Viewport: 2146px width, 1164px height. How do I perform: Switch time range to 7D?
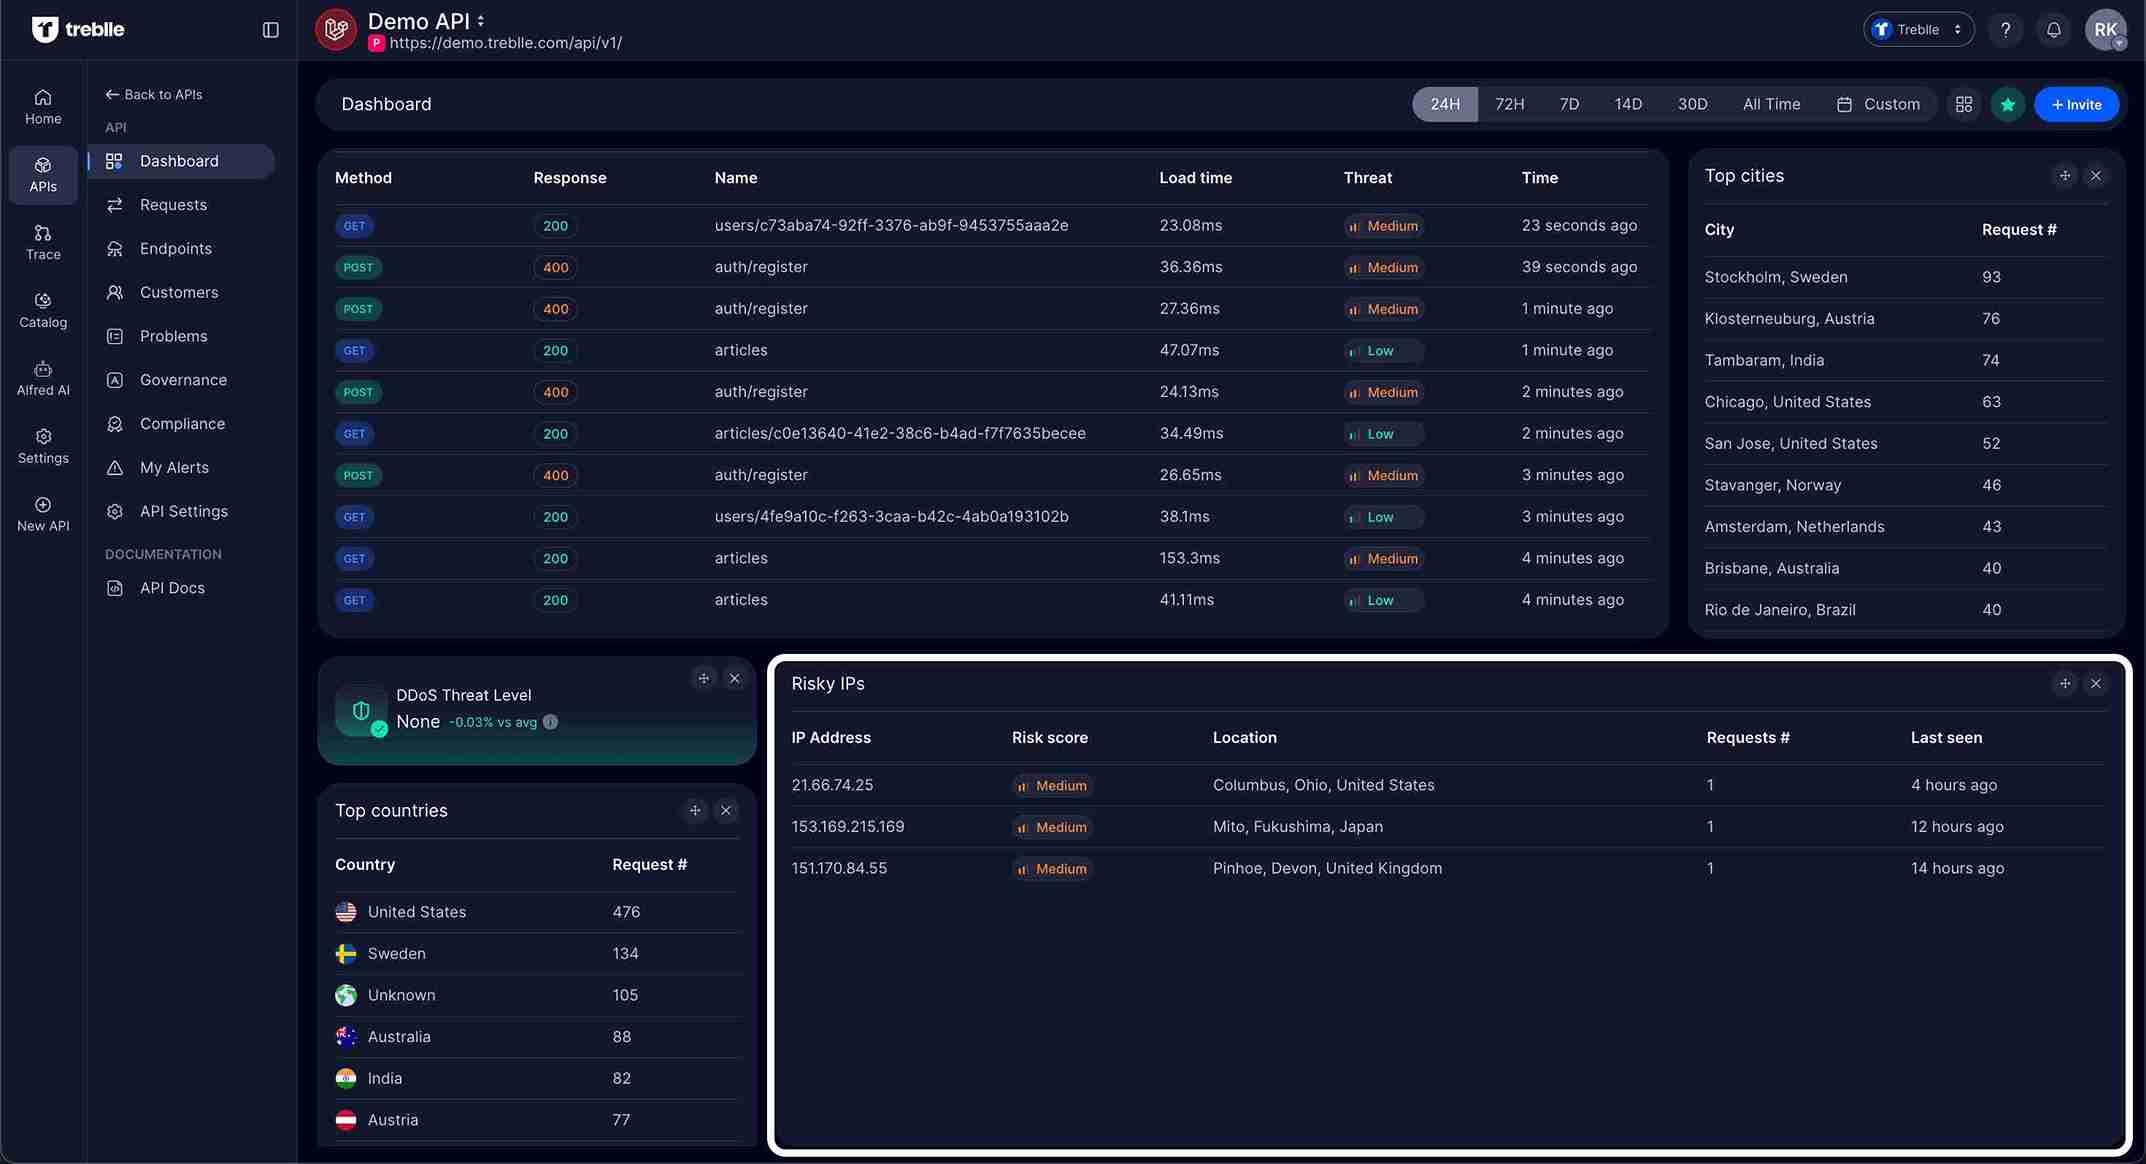[x=1569, y=104]
